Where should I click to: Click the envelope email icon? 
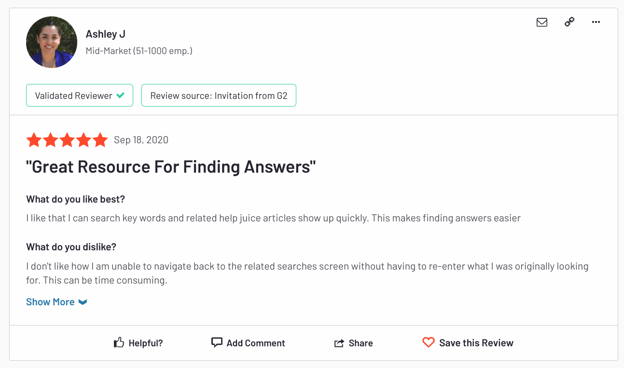point(542,22)
